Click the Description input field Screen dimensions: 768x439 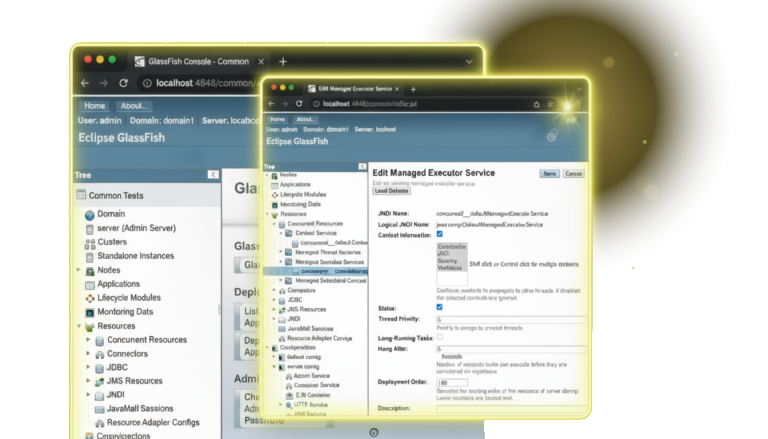[511, 409]
